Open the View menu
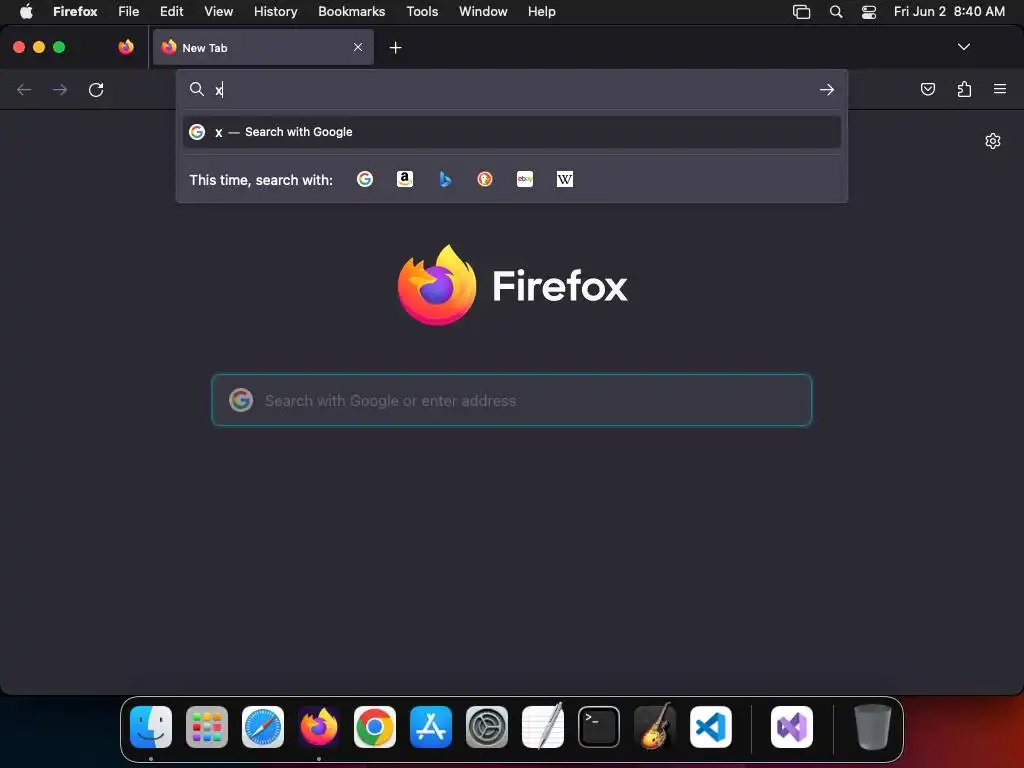The width and height of the screenshot is (1024, 768). tap(218, 11)
